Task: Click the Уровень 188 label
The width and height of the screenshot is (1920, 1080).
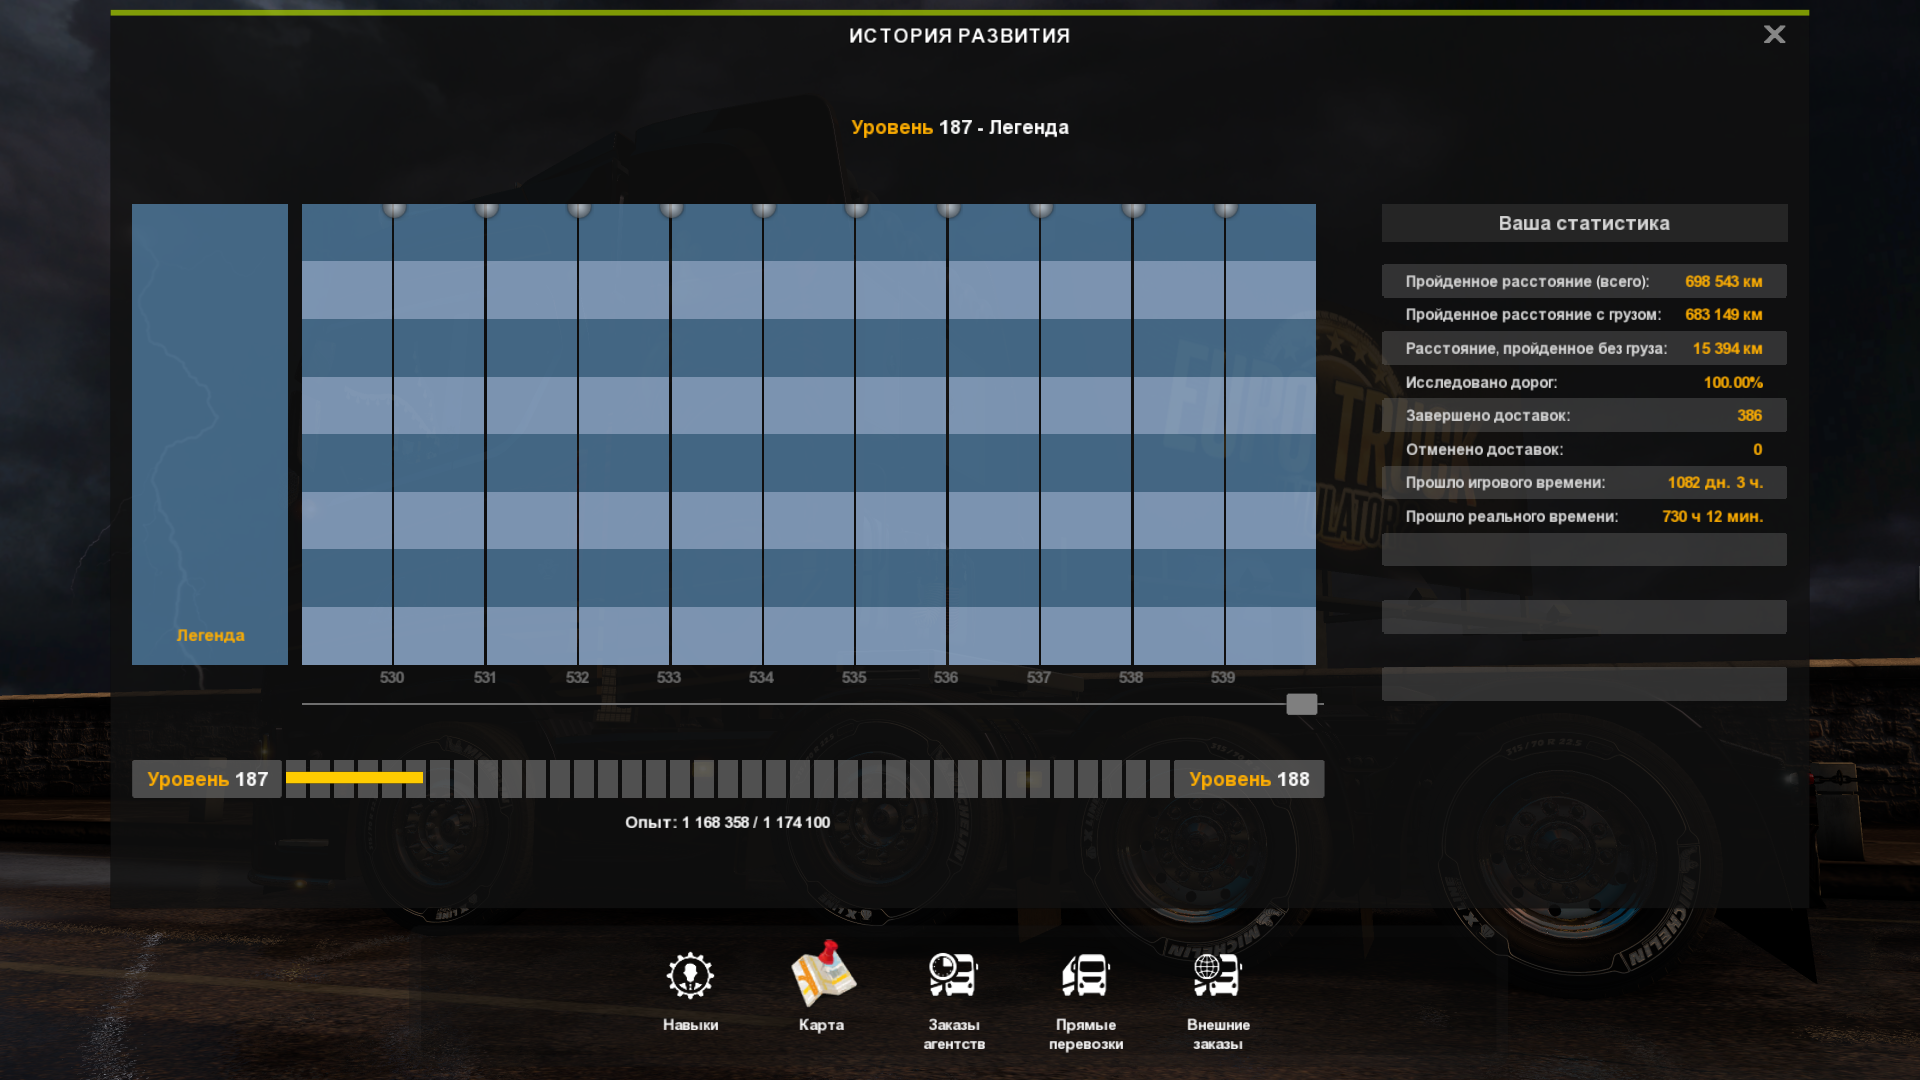Action: pyautogui.click(x=1249, y=779)
